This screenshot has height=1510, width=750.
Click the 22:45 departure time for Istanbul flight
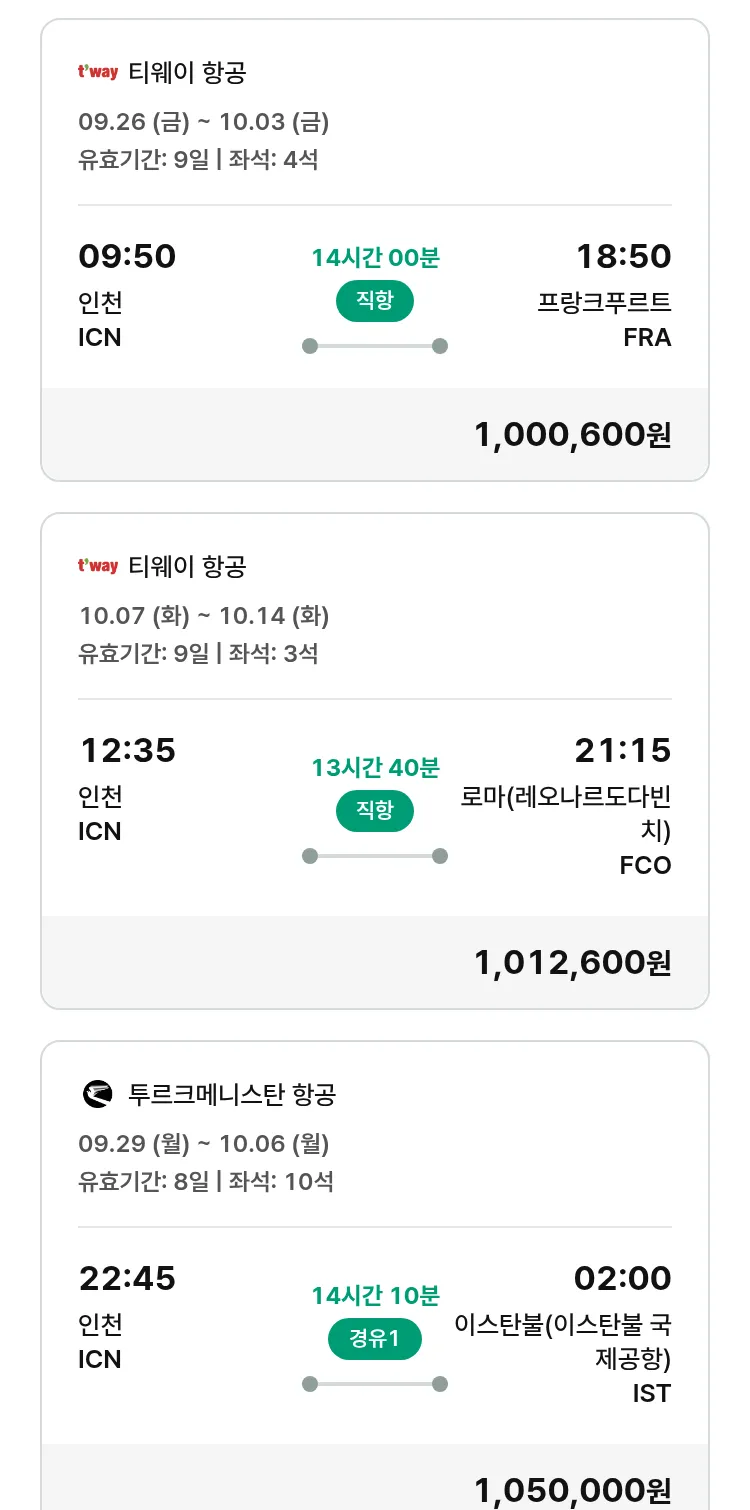[x=127, y=1279]
